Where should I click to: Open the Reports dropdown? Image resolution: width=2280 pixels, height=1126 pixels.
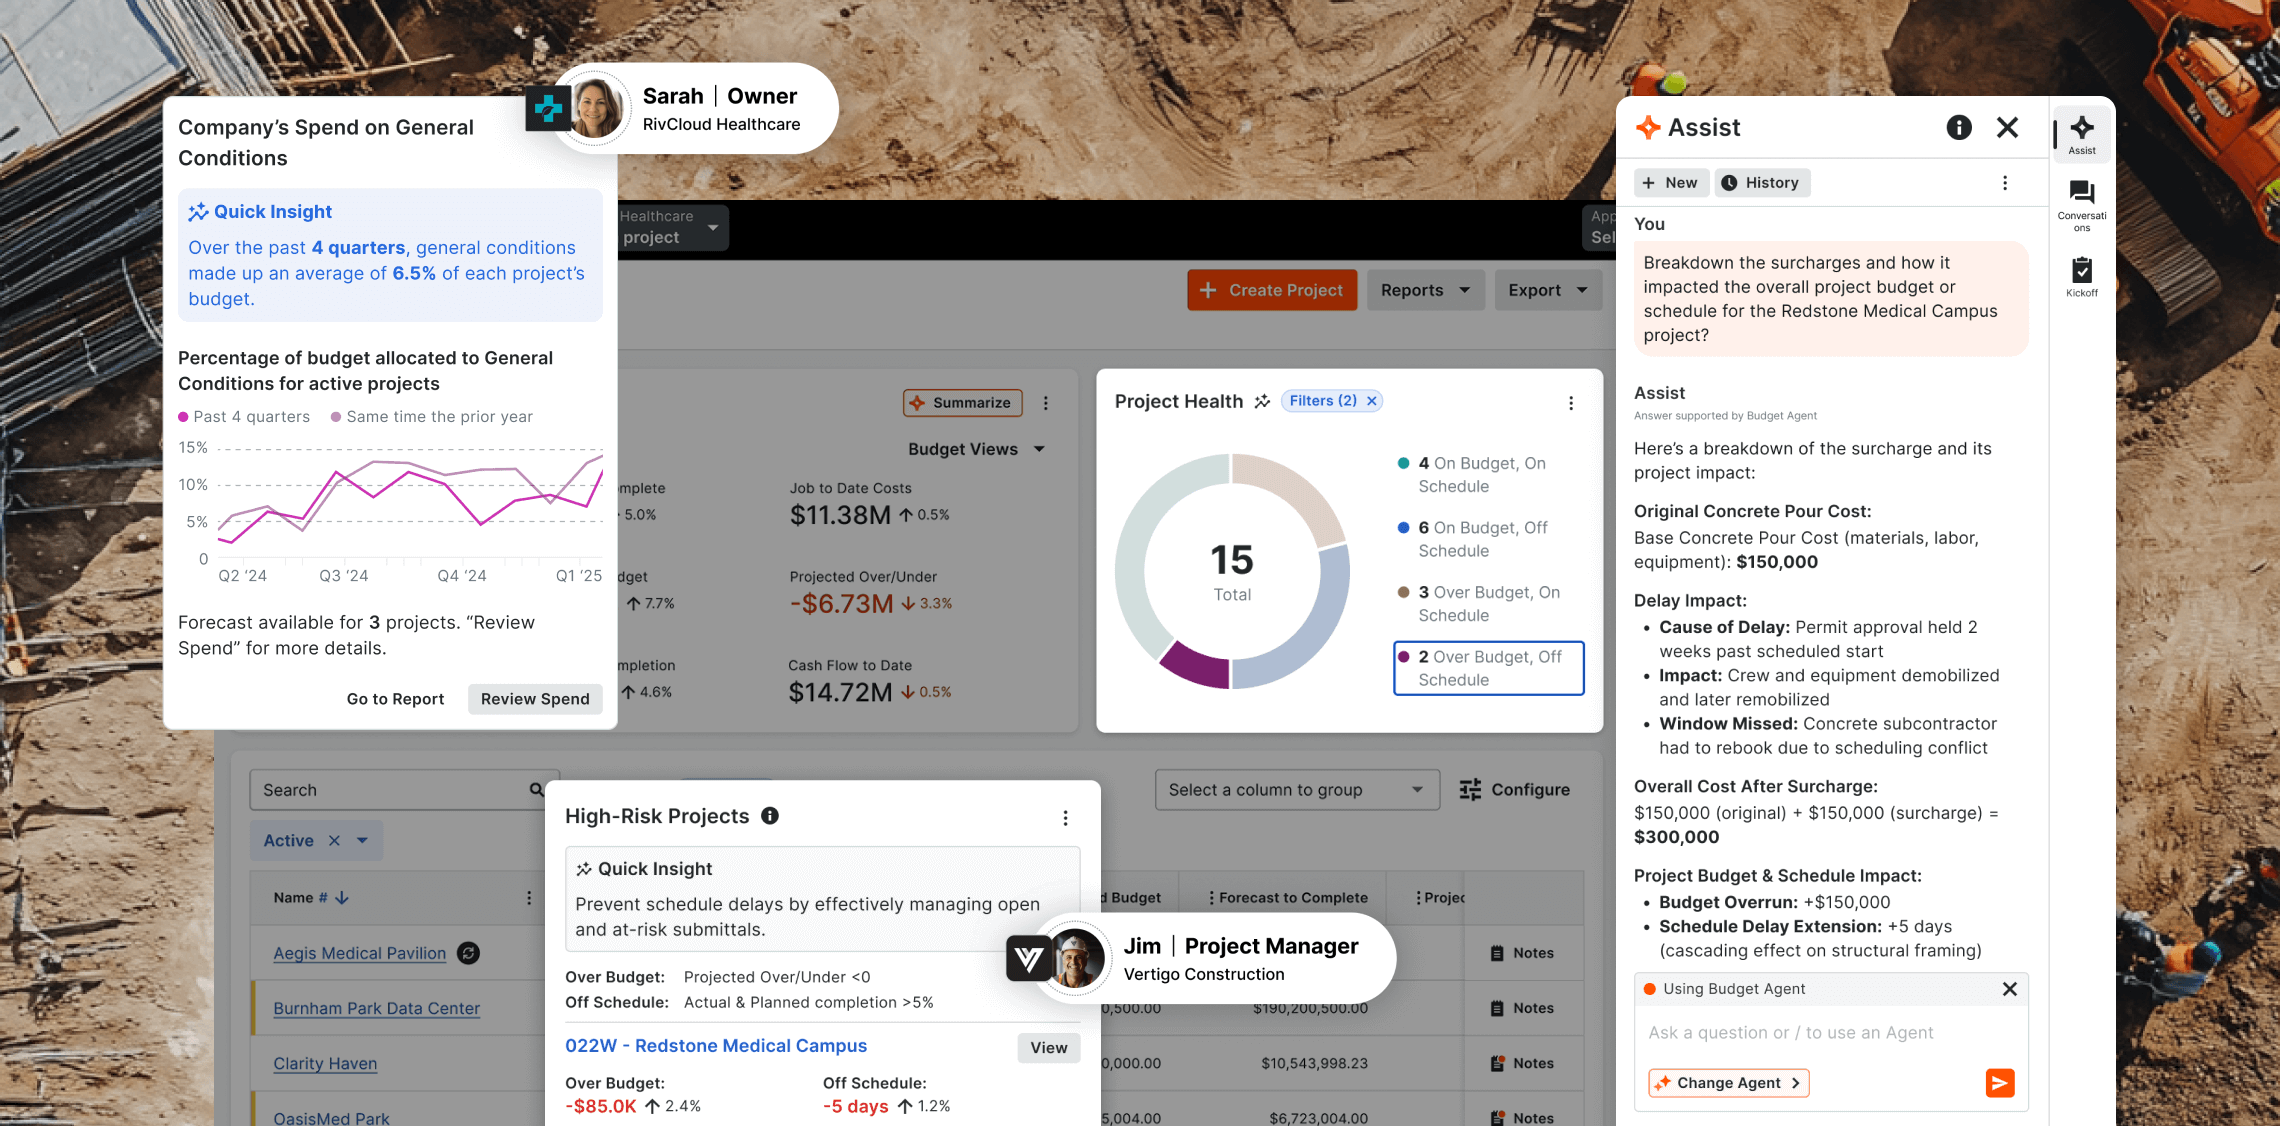tap(1424, 290)
